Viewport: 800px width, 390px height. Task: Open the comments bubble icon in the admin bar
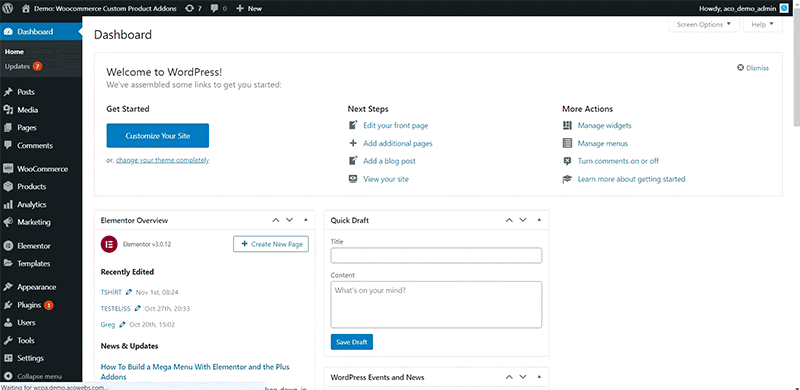point(215,8)
